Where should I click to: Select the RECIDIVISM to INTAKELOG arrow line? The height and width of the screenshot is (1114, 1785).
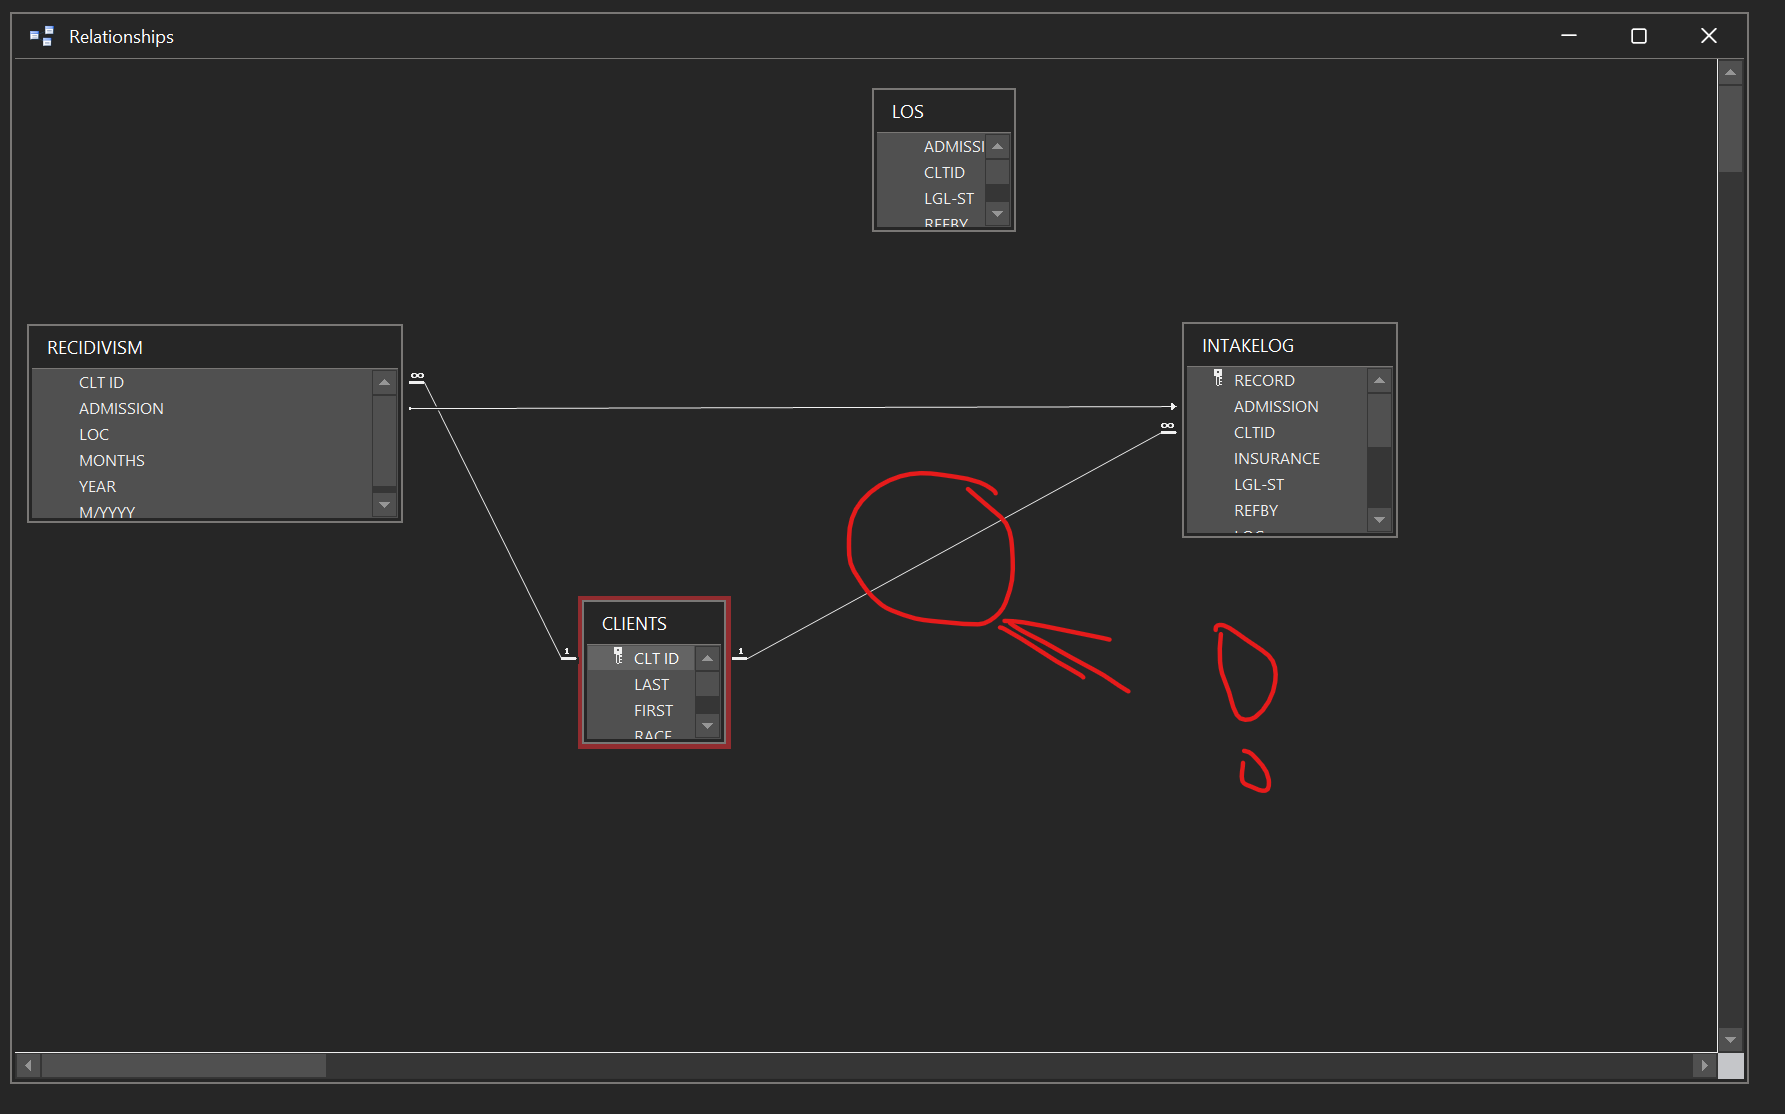click(x=793, y=408)
